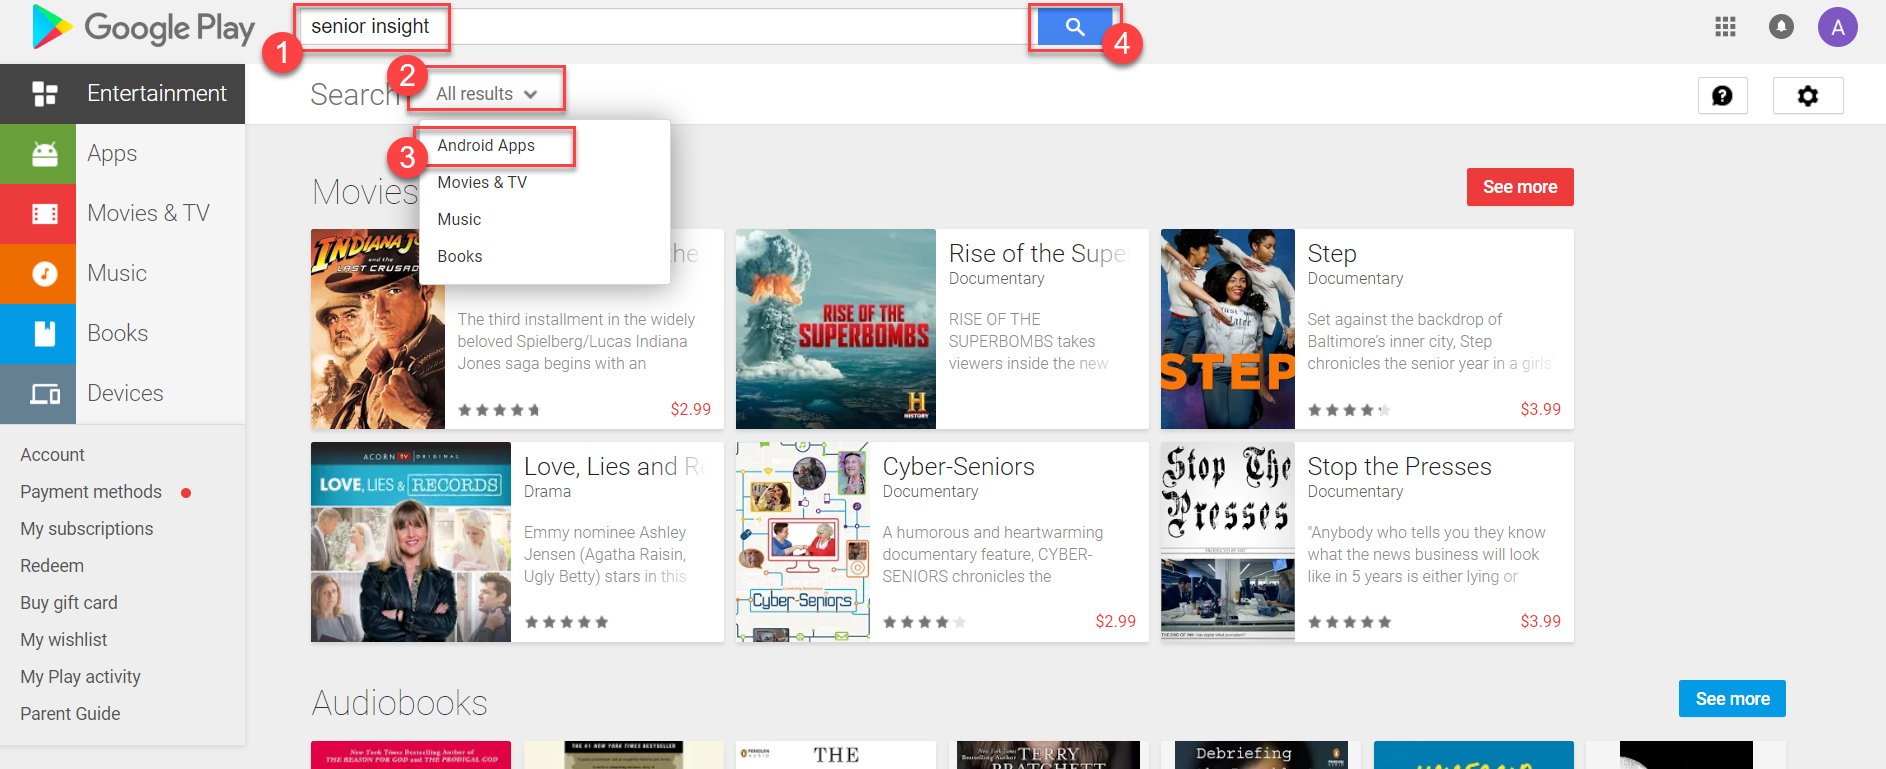Viewport: 1886px width, 769px height.
Task: Select Books from the dropdown list
Action: (x=460, y=256)
